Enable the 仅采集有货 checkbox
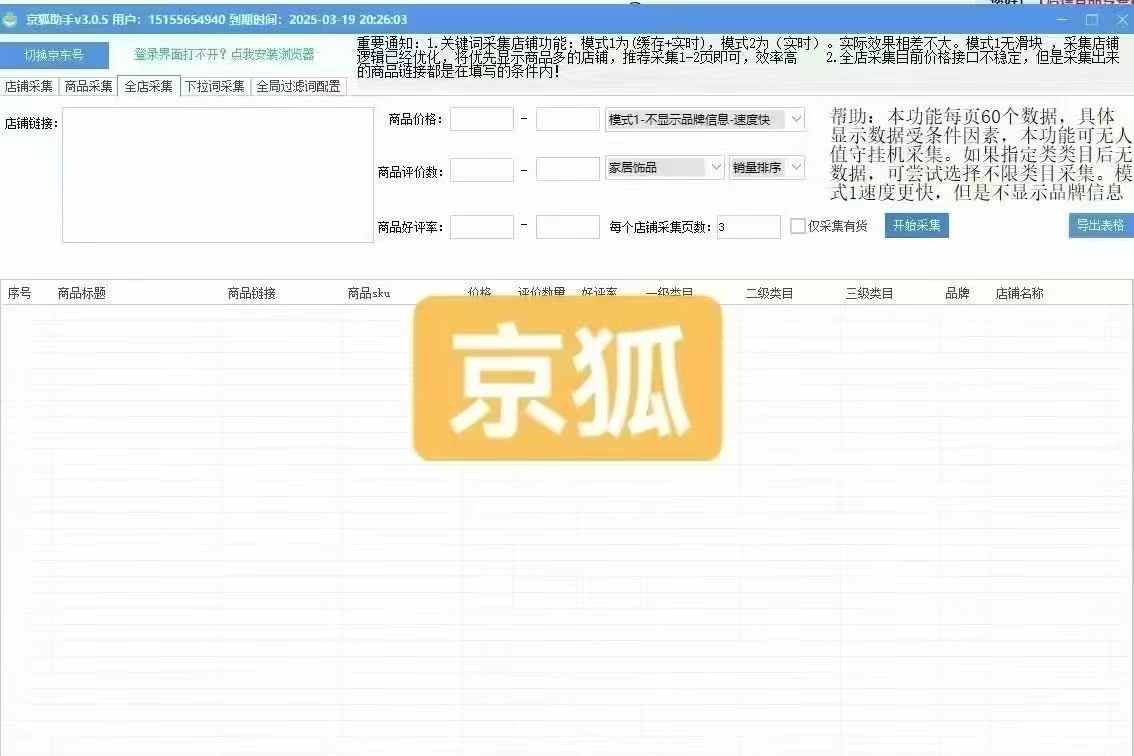The height and width of the screenshot is (756, 1134). tap(797, 226)
